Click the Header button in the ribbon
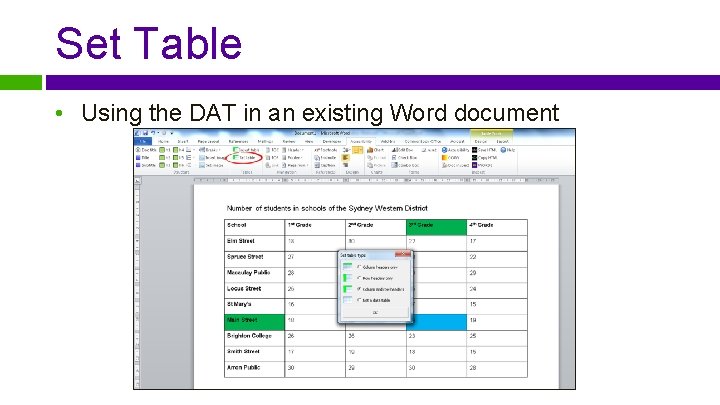720x405 pixels. 293,150
